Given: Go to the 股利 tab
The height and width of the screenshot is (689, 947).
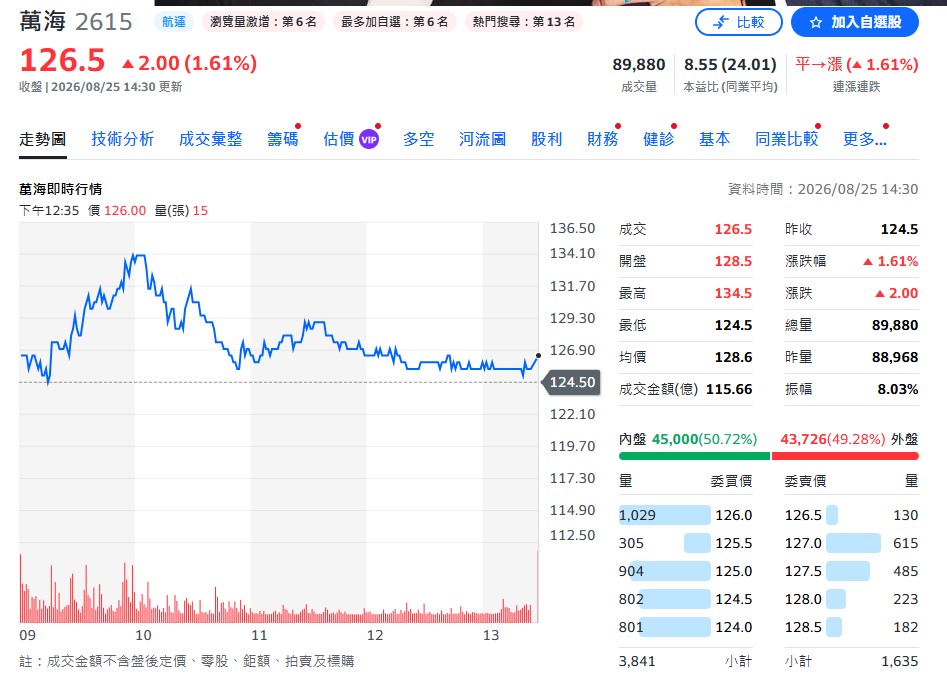Looking at the screenshot, I should coord(547,139).
